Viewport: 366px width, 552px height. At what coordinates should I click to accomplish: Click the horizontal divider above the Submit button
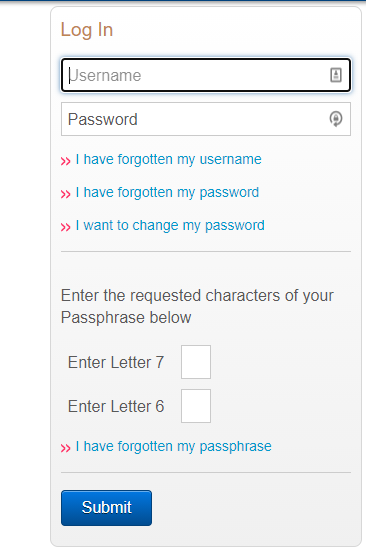tap(206, 472)
